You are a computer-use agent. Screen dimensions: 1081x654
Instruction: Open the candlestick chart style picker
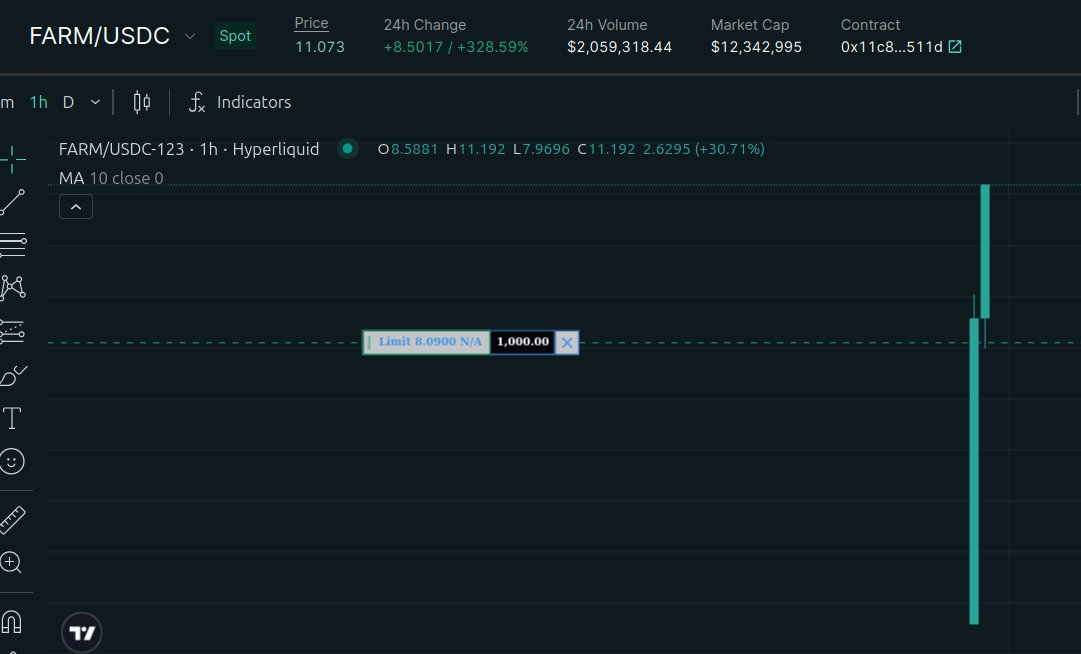click(x=141, y=102)
